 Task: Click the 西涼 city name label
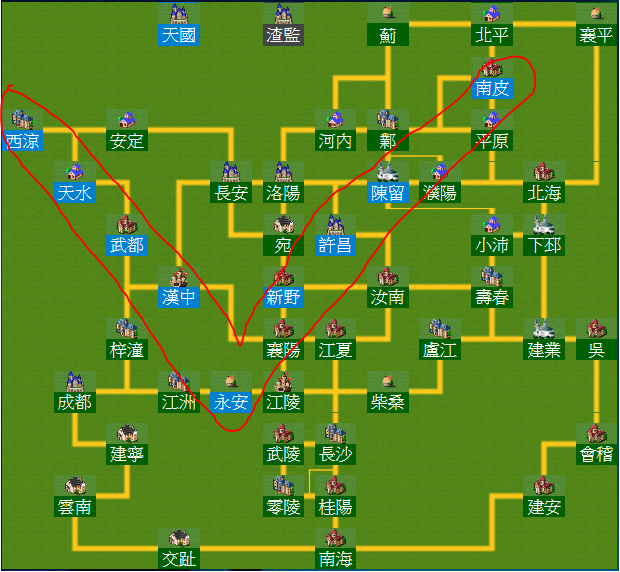pyautogui.click(x=22, y=141)
